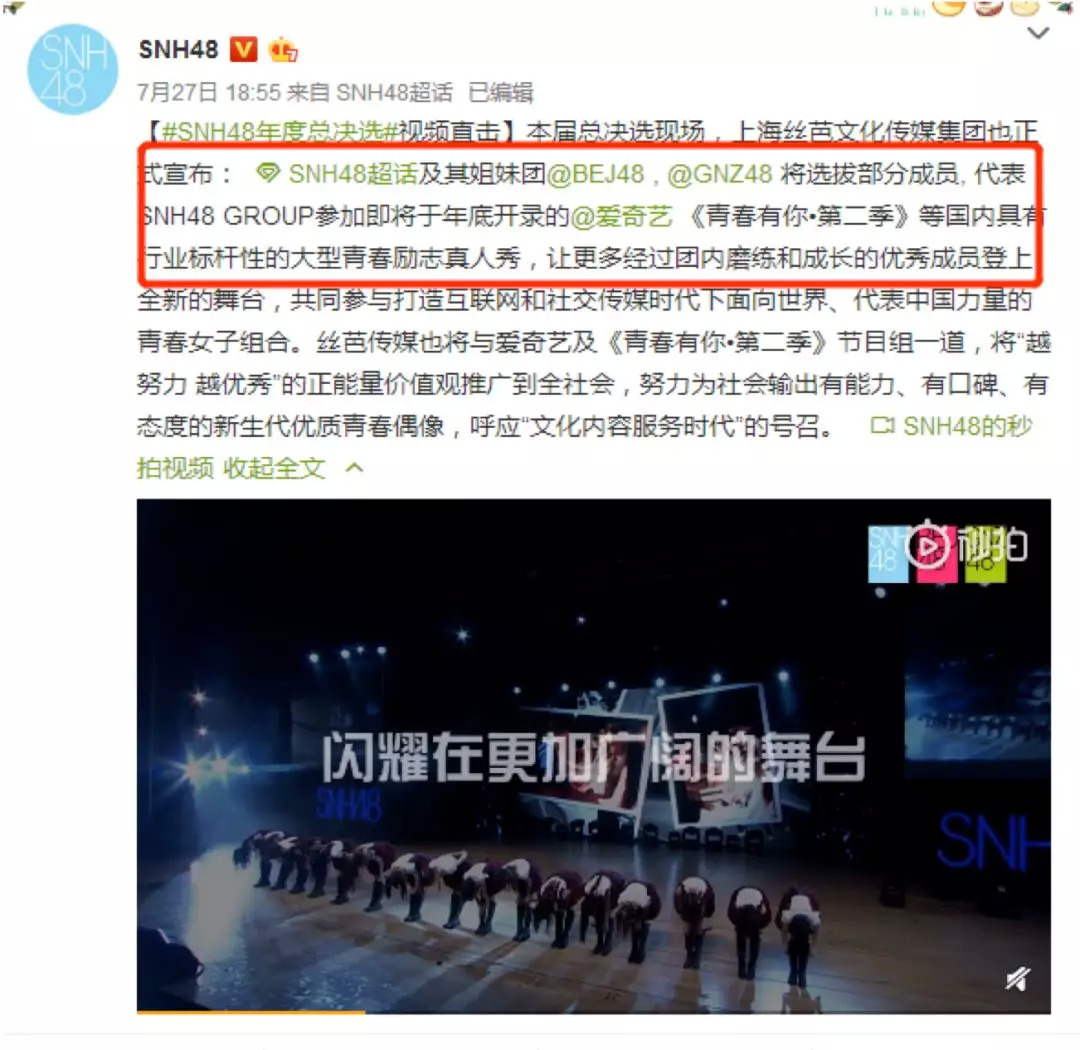Click the crown membership badge icon
Viewport: 1080px width, 1050px height.
click(x=283, y=50)
